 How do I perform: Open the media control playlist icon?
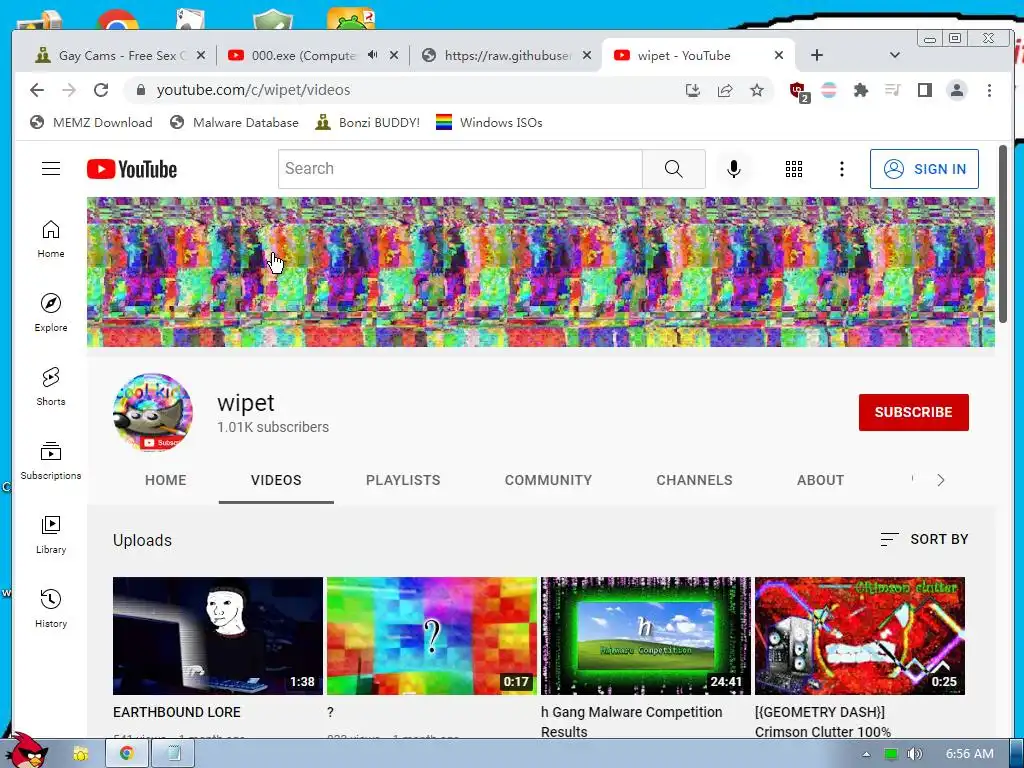click(893, 90)
